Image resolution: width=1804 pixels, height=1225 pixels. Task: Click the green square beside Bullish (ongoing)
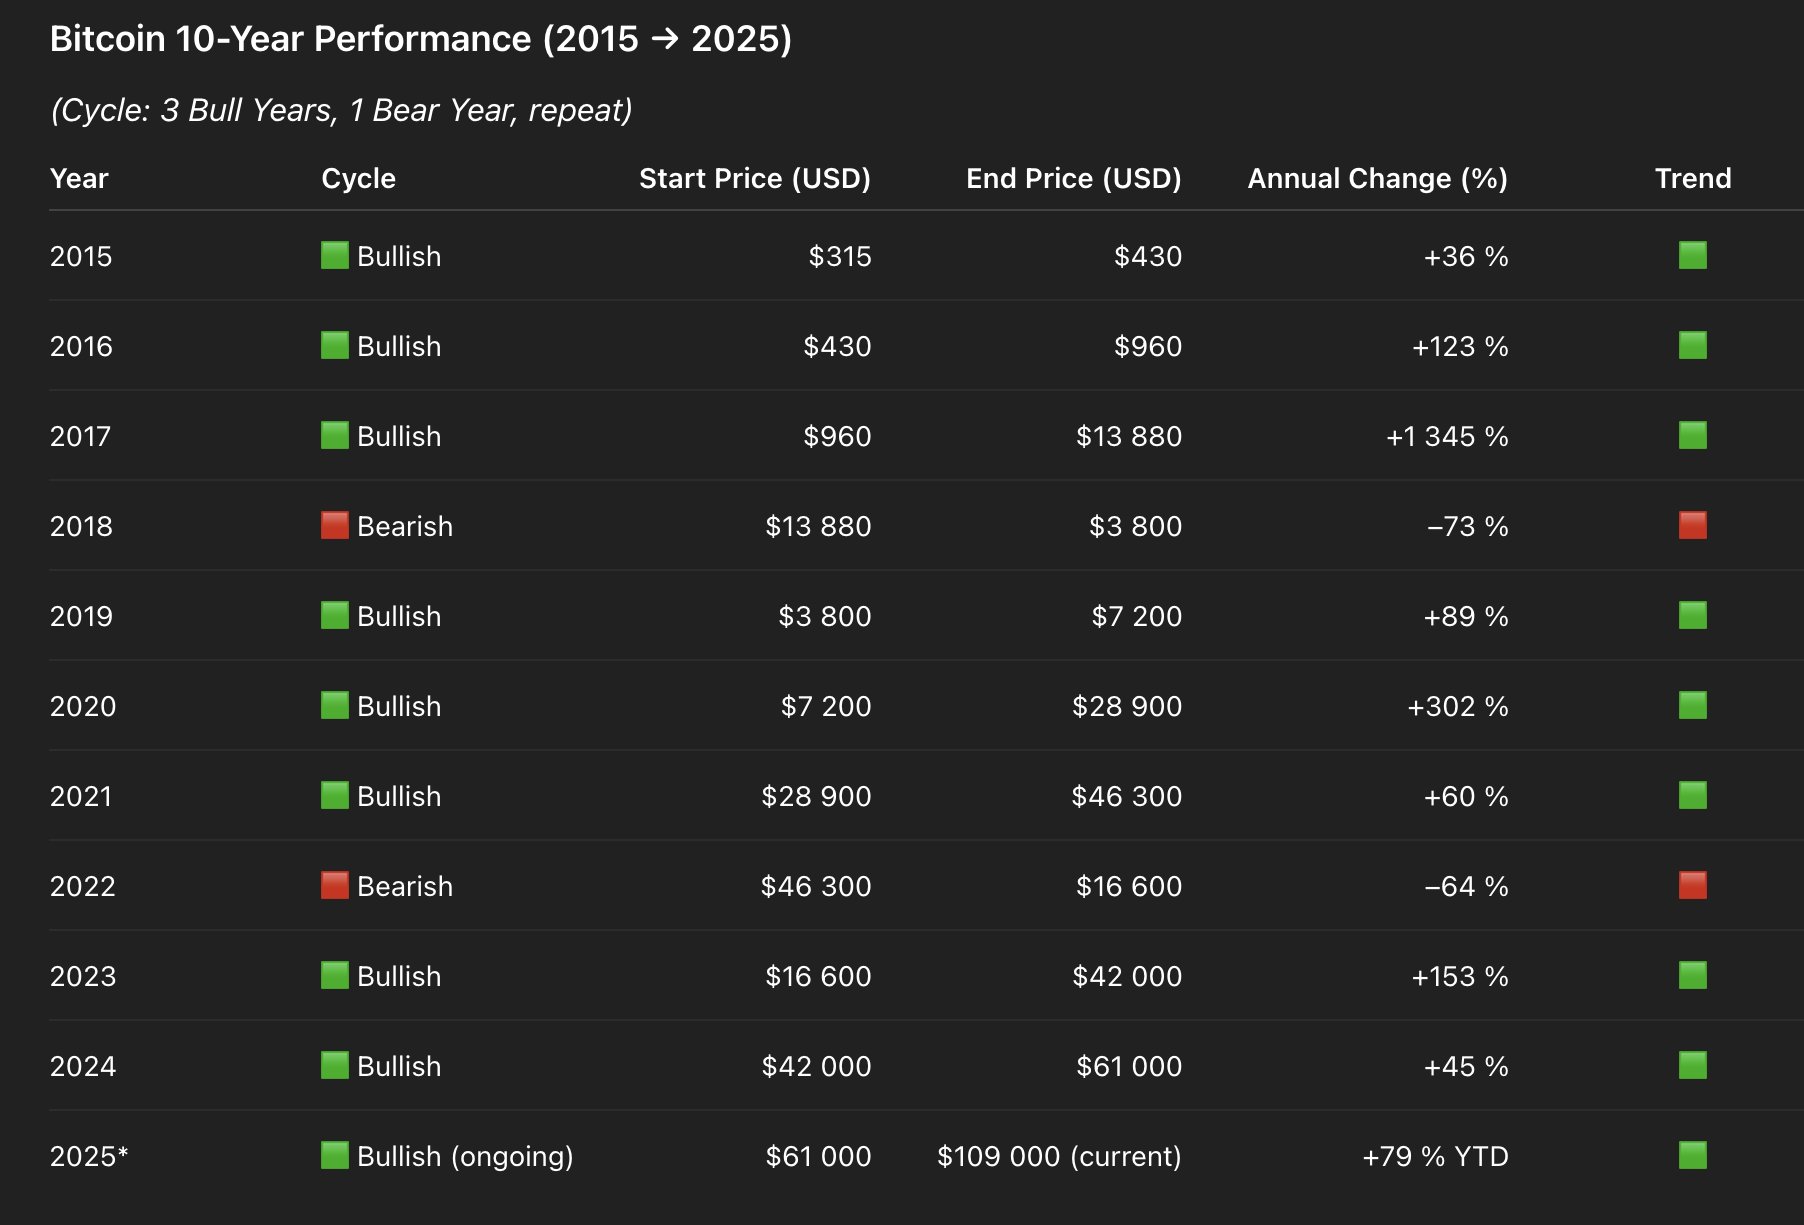point(334,1156)
